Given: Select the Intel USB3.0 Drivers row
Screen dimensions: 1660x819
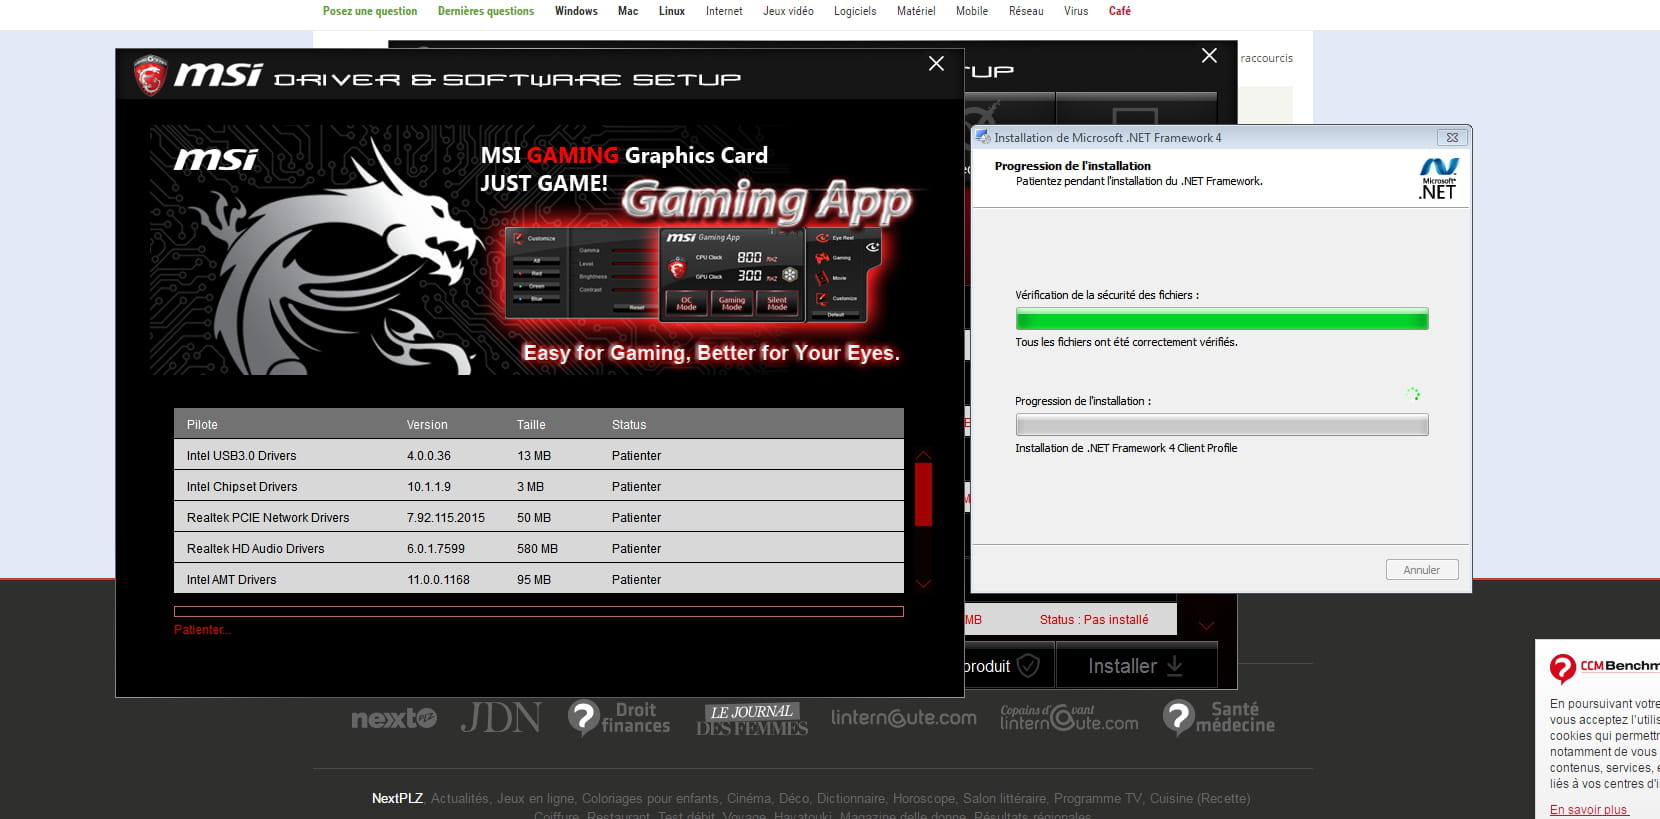Looking at the screenshot, I should click(x=538, y=455).
